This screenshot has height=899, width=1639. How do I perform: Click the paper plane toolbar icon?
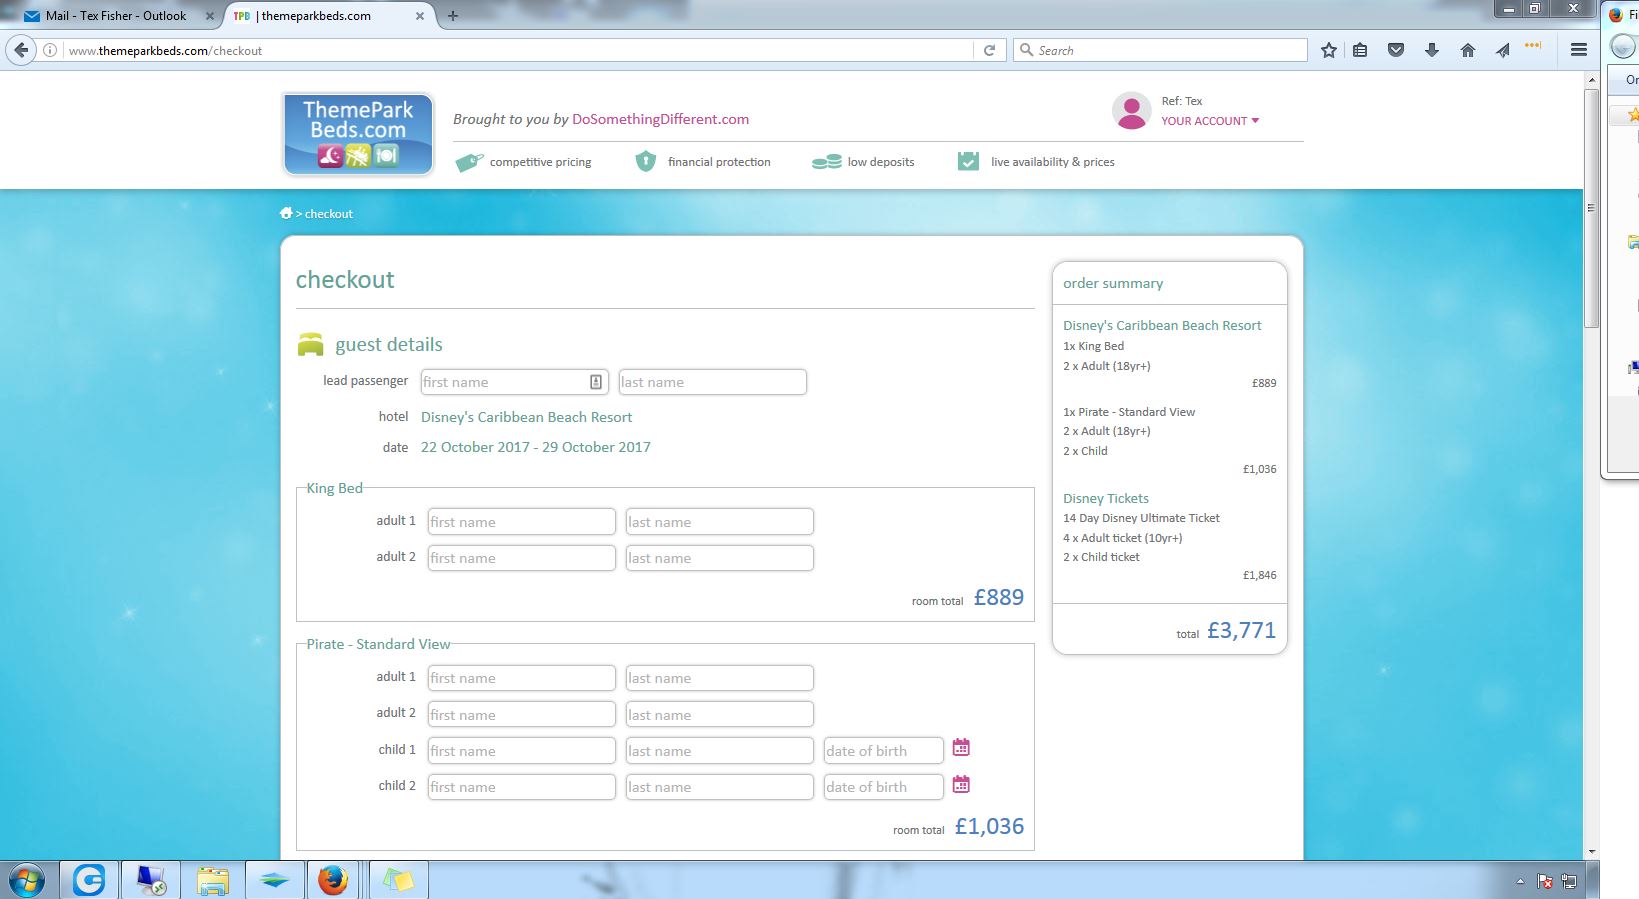1503,50
